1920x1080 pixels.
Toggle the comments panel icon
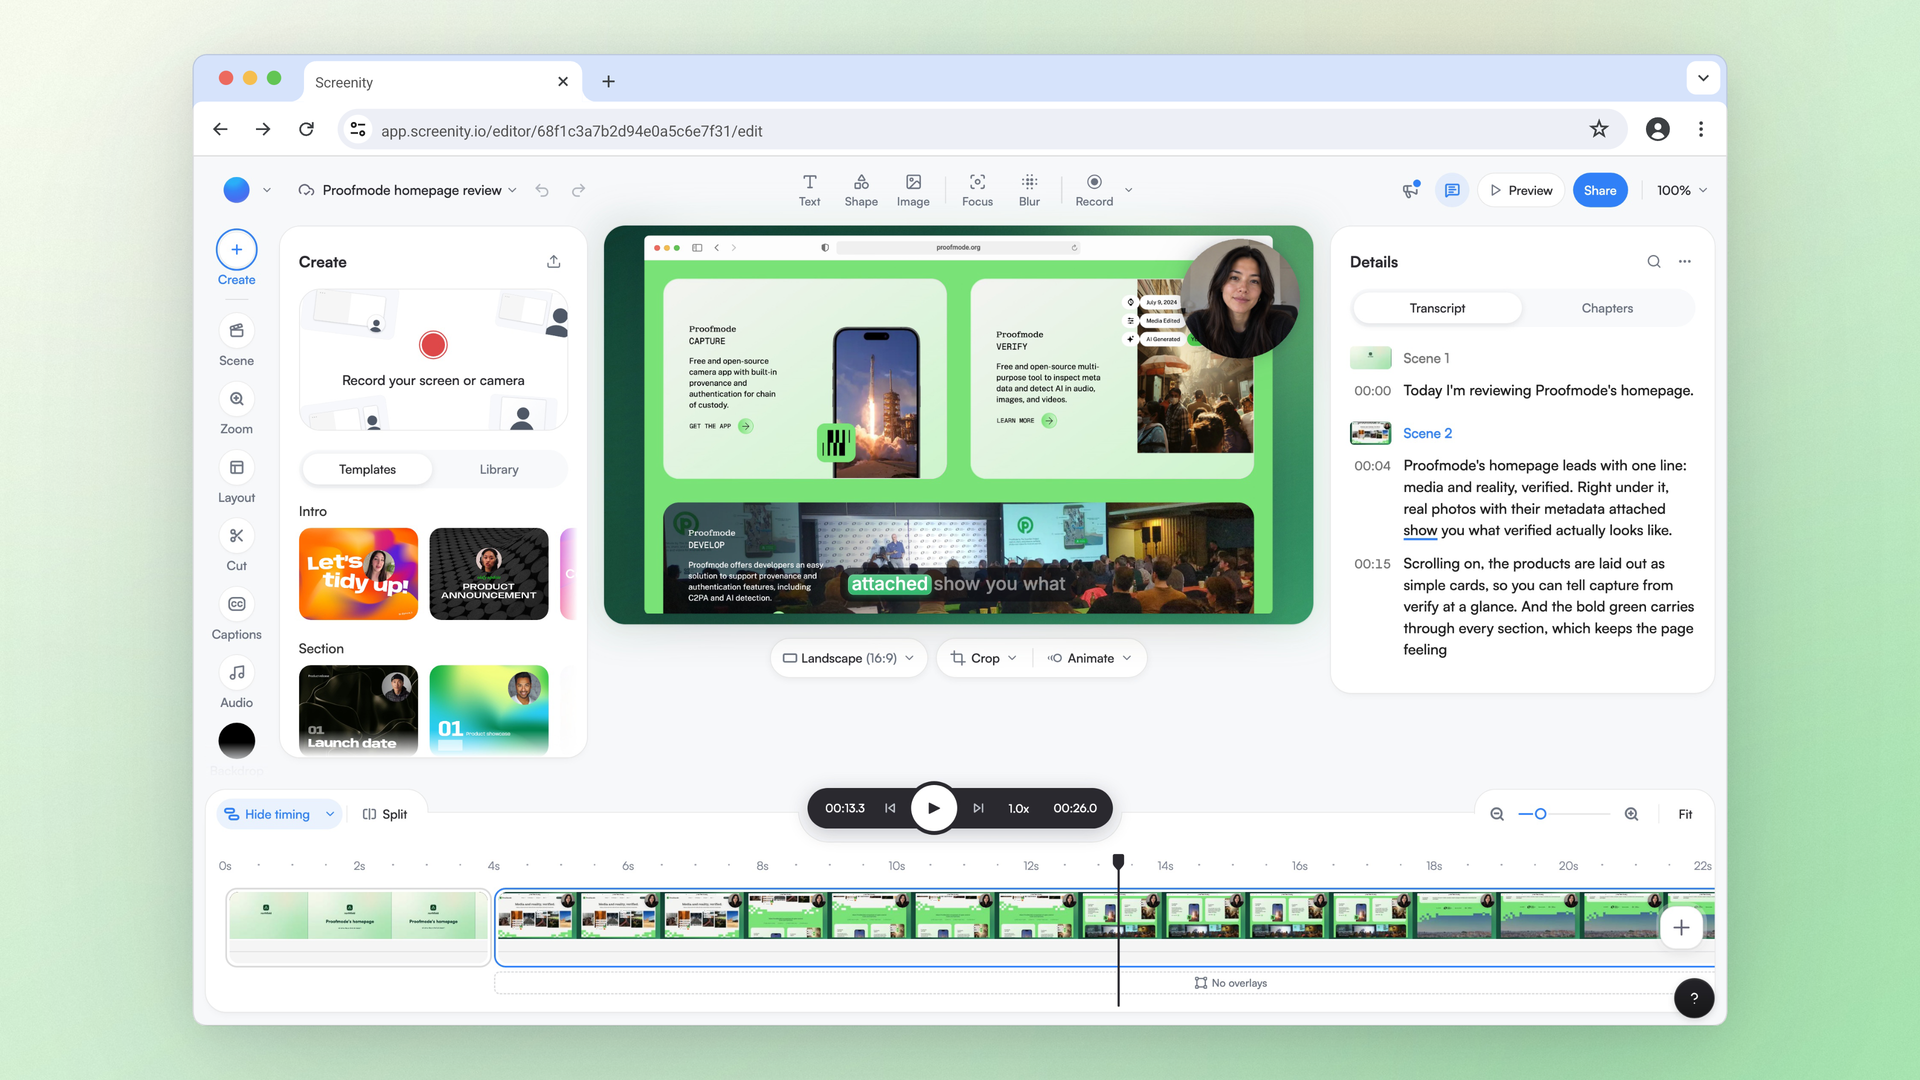pyautogui.click(x=1452, y=190)
